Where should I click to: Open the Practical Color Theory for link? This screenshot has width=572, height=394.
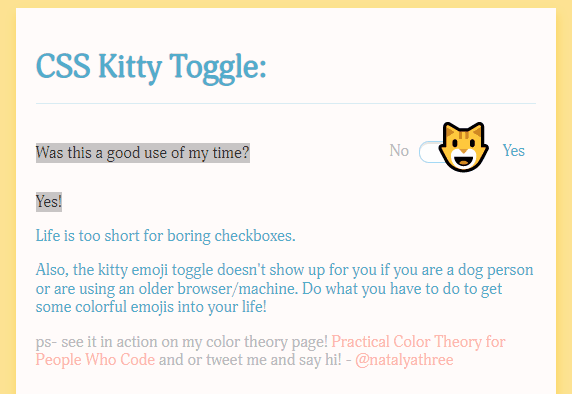point(418,342)
